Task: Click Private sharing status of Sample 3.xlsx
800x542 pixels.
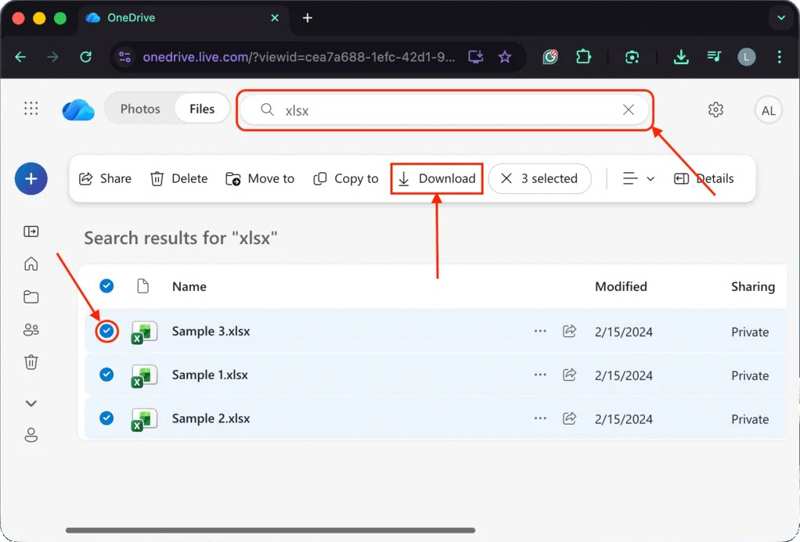Action: click(749, 332)
